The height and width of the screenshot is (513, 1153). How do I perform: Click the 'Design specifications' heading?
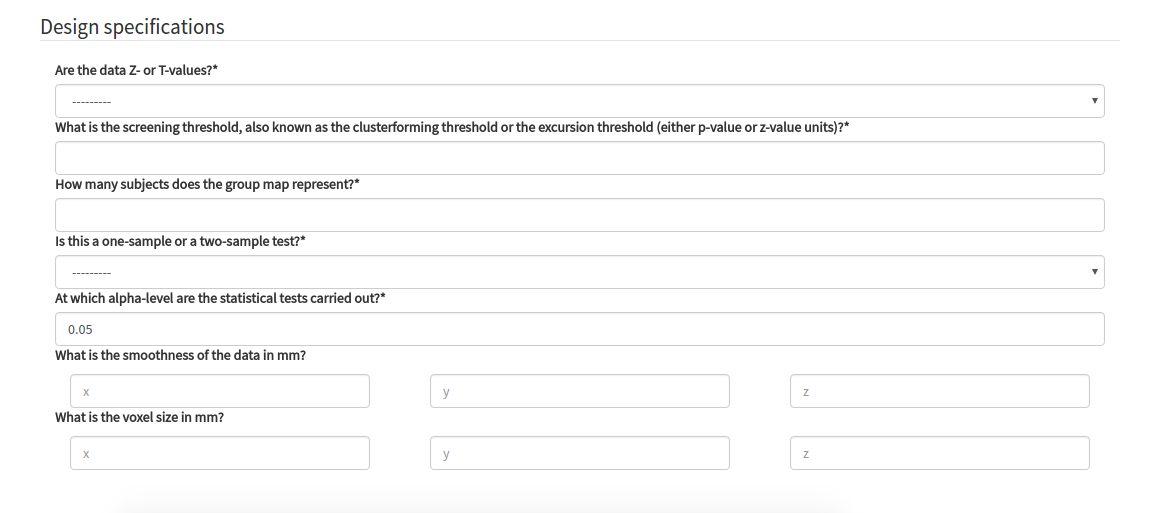tap(132, 26)
